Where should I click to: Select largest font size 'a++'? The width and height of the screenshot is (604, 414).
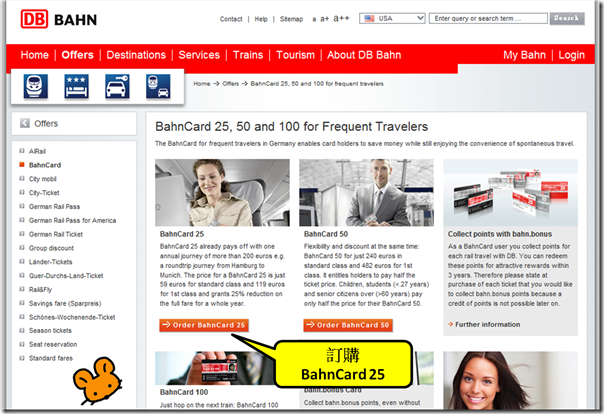[x=341, y=18]
